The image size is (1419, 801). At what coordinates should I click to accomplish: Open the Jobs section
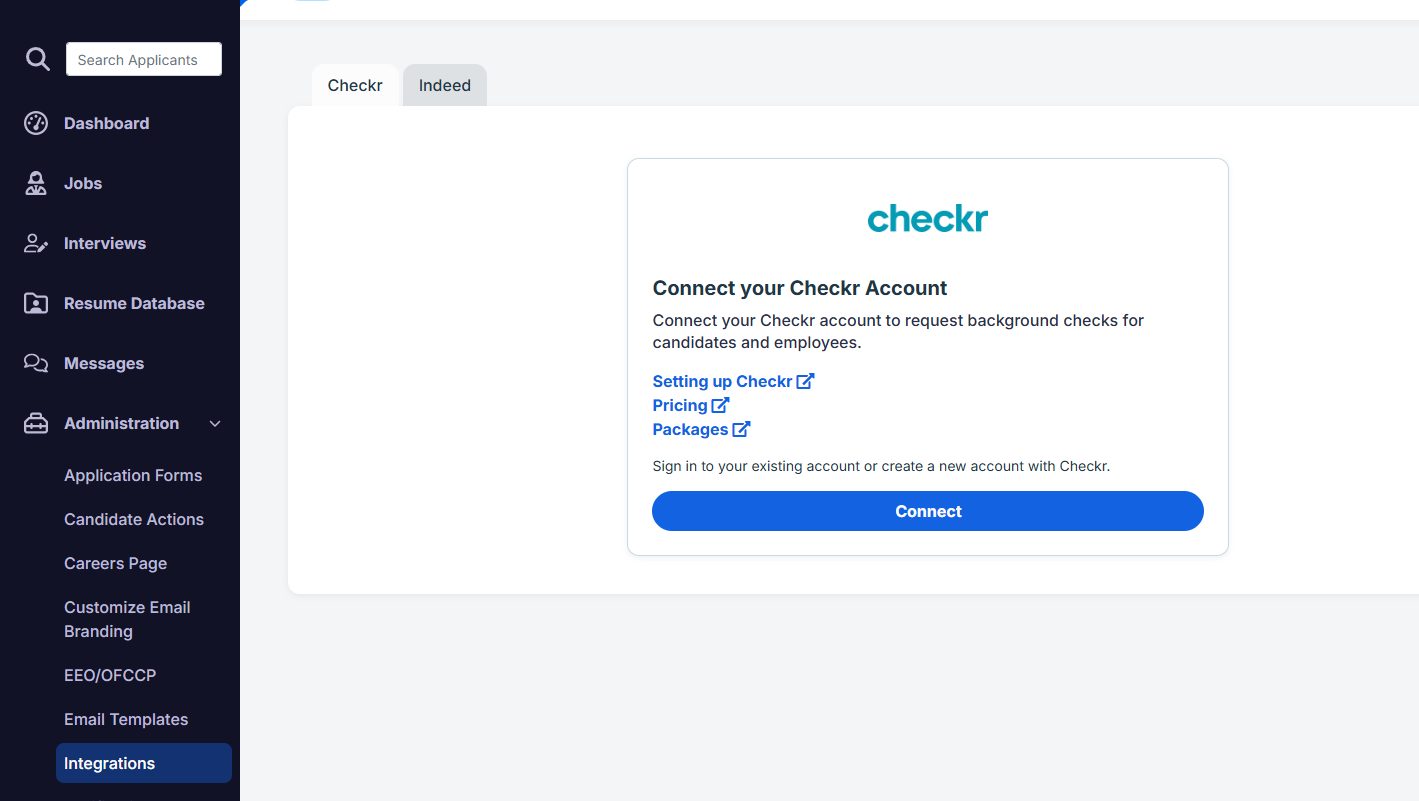click(x=83, y=183)
